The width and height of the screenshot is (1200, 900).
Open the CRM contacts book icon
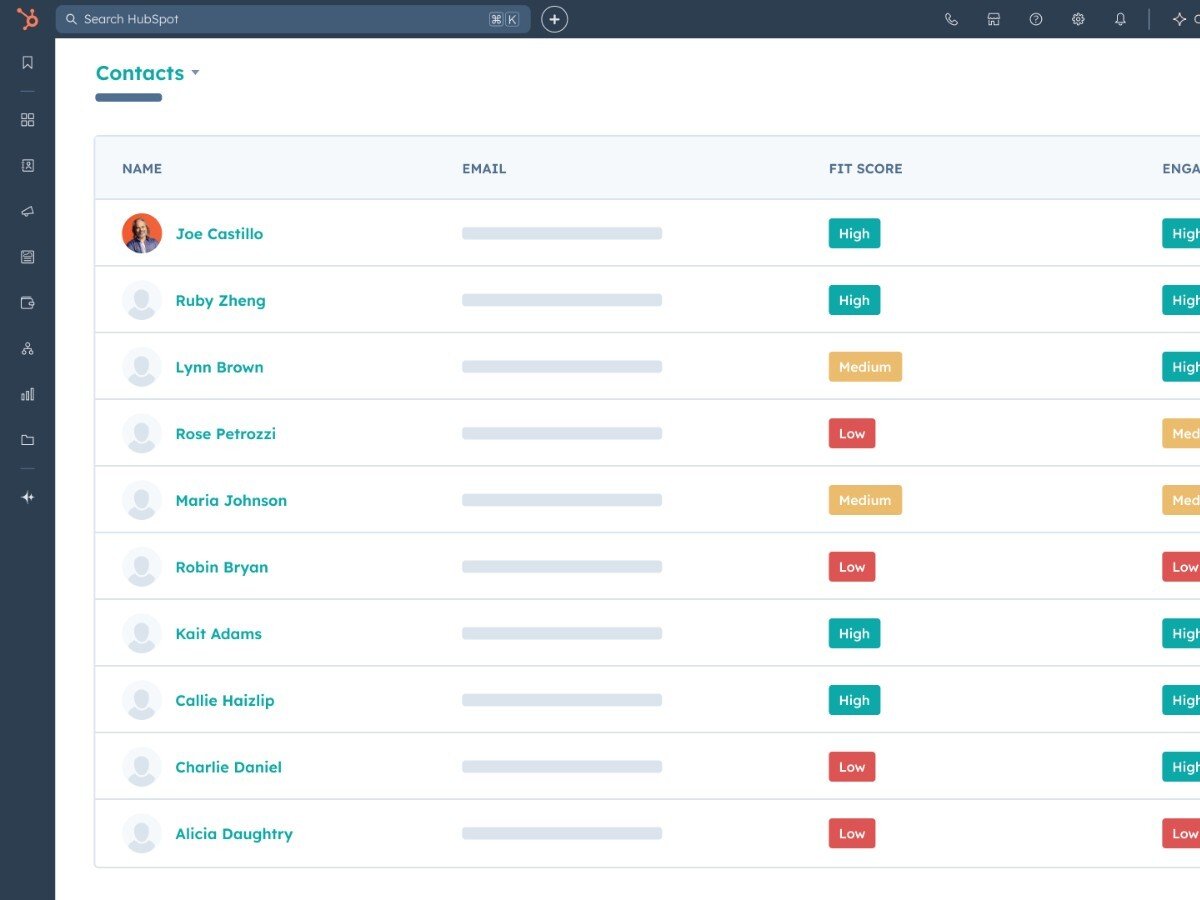click(27, 166)
